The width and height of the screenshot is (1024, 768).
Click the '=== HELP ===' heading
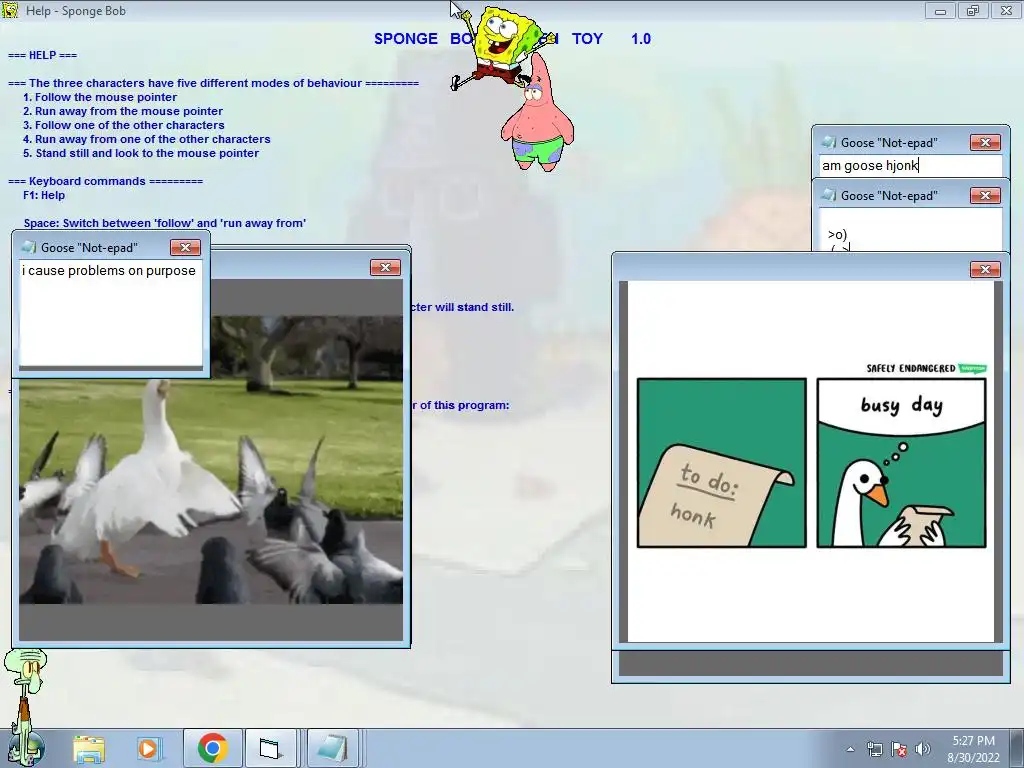(x=42, y=56)
